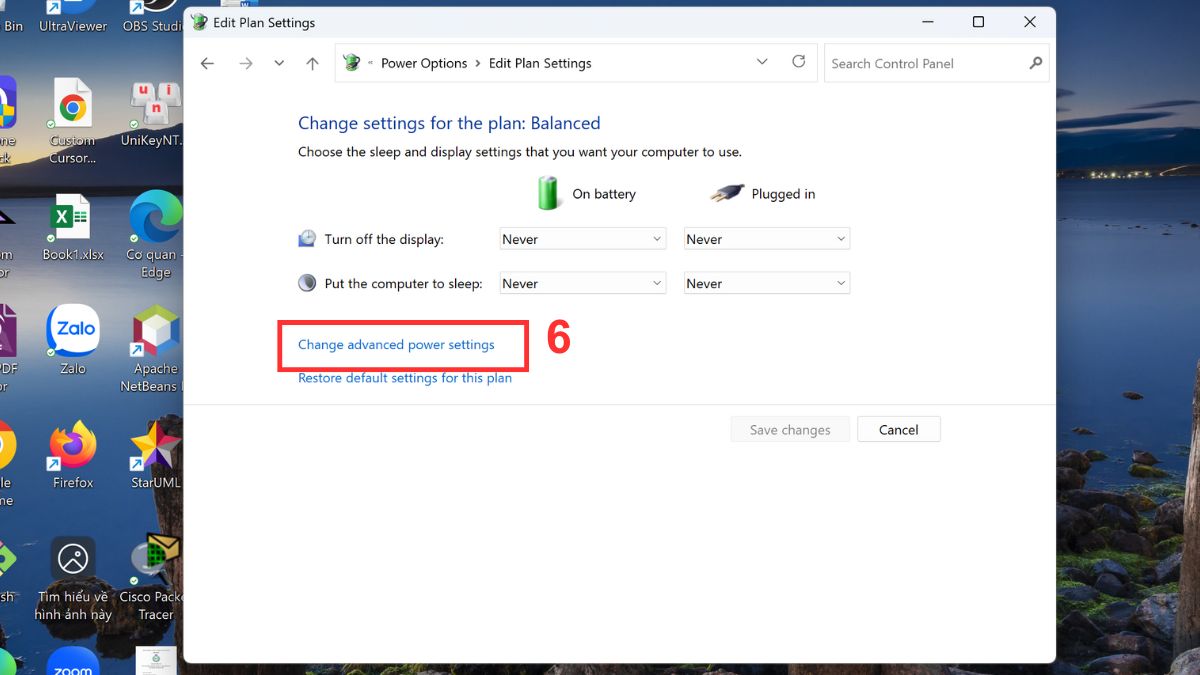Screen dimensions: 1200x675
Task: Refresh the Edit Plan Settings page
Action: (798, 62)
